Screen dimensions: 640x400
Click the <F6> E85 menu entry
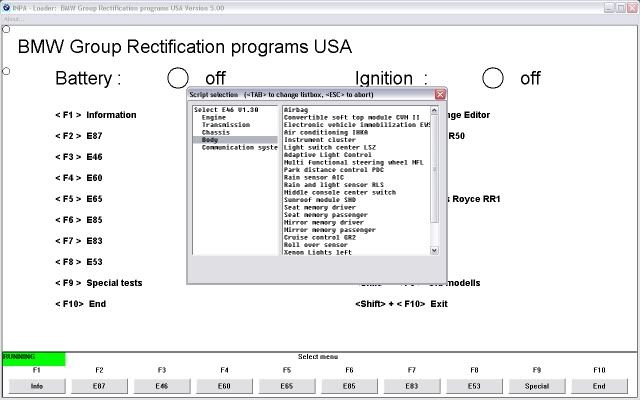point(79,220)
